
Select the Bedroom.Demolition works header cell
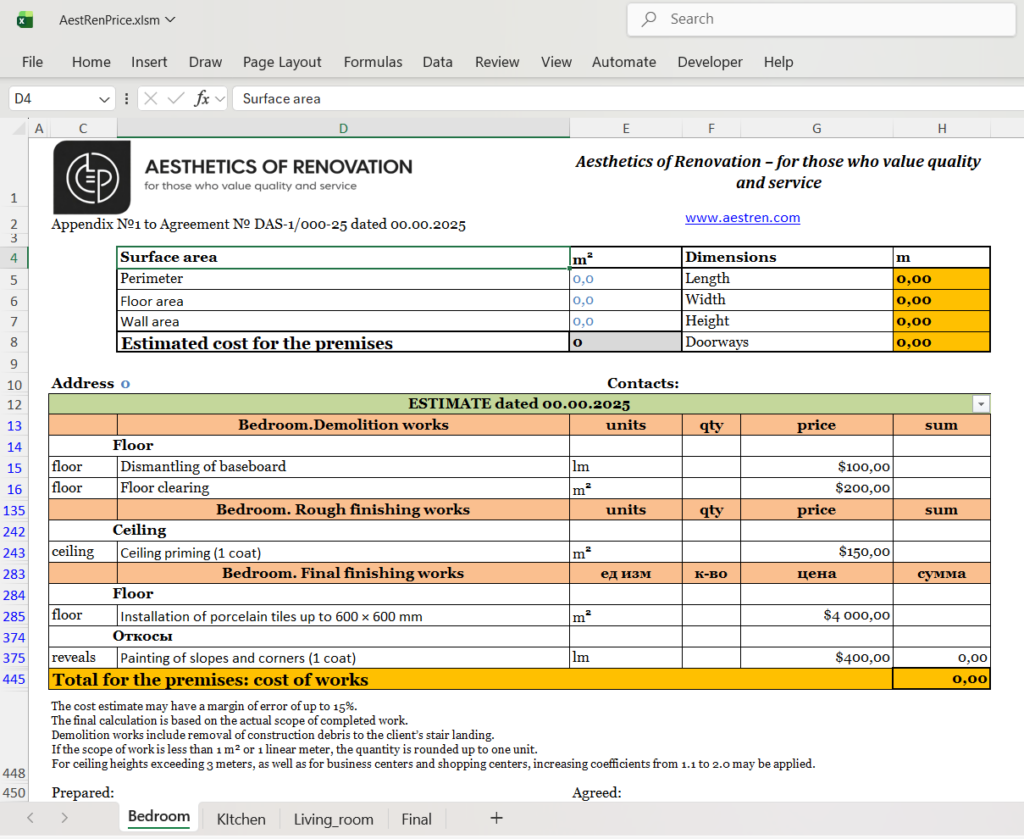[344, 425]
